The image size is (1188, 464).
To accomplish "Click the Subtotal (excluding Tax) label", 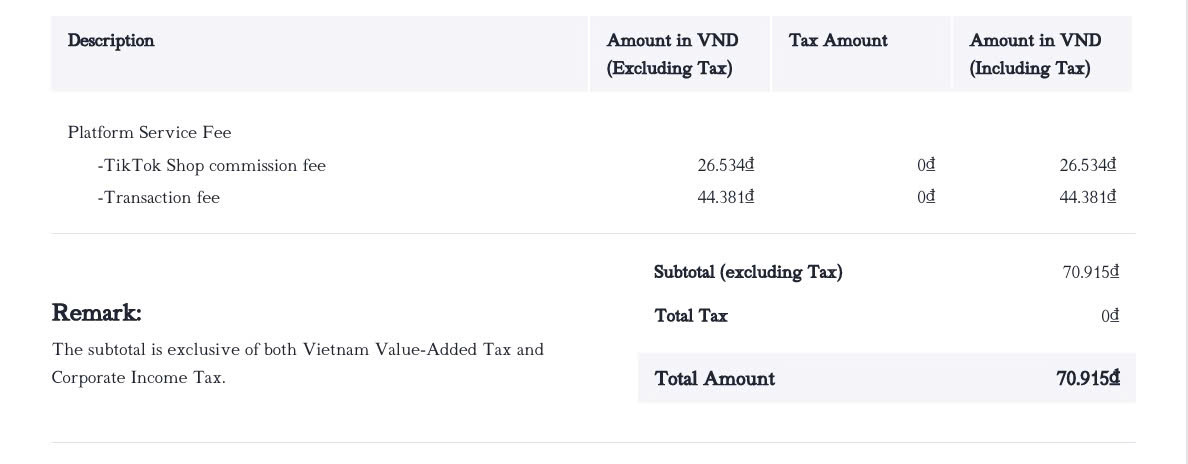I will pyautogui.click(x=748, y=272).
